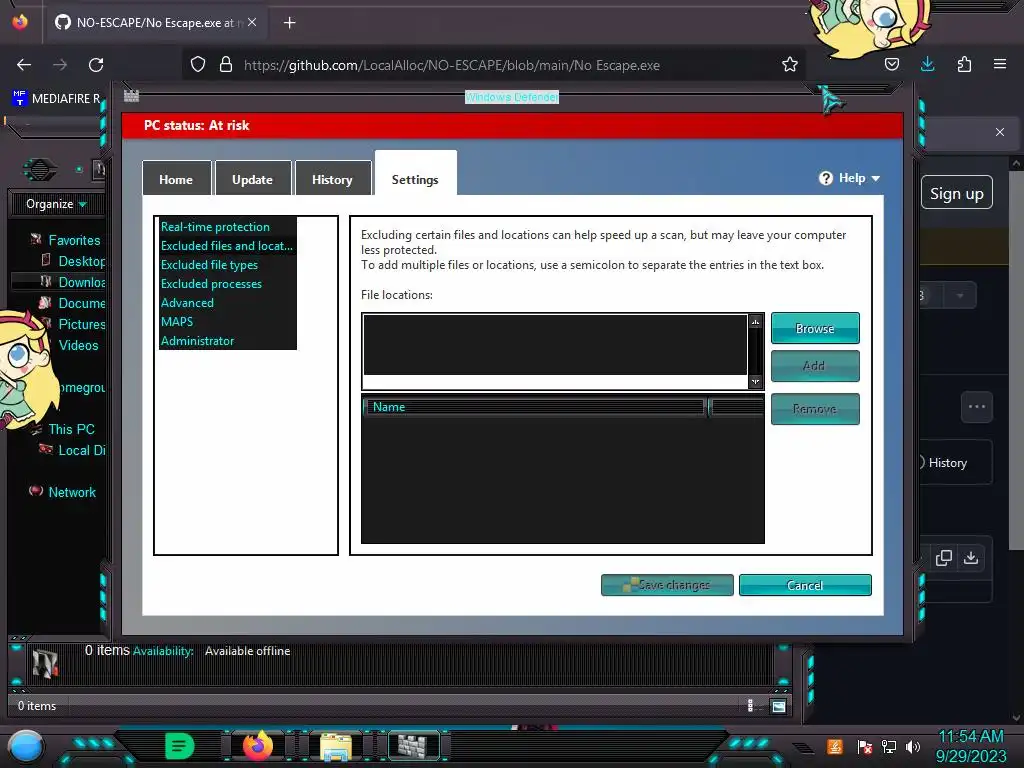Viewport: 1024px width, 768px height.
Task: Click the file locations scrollbar up arrow
Action: coord(756,321)
